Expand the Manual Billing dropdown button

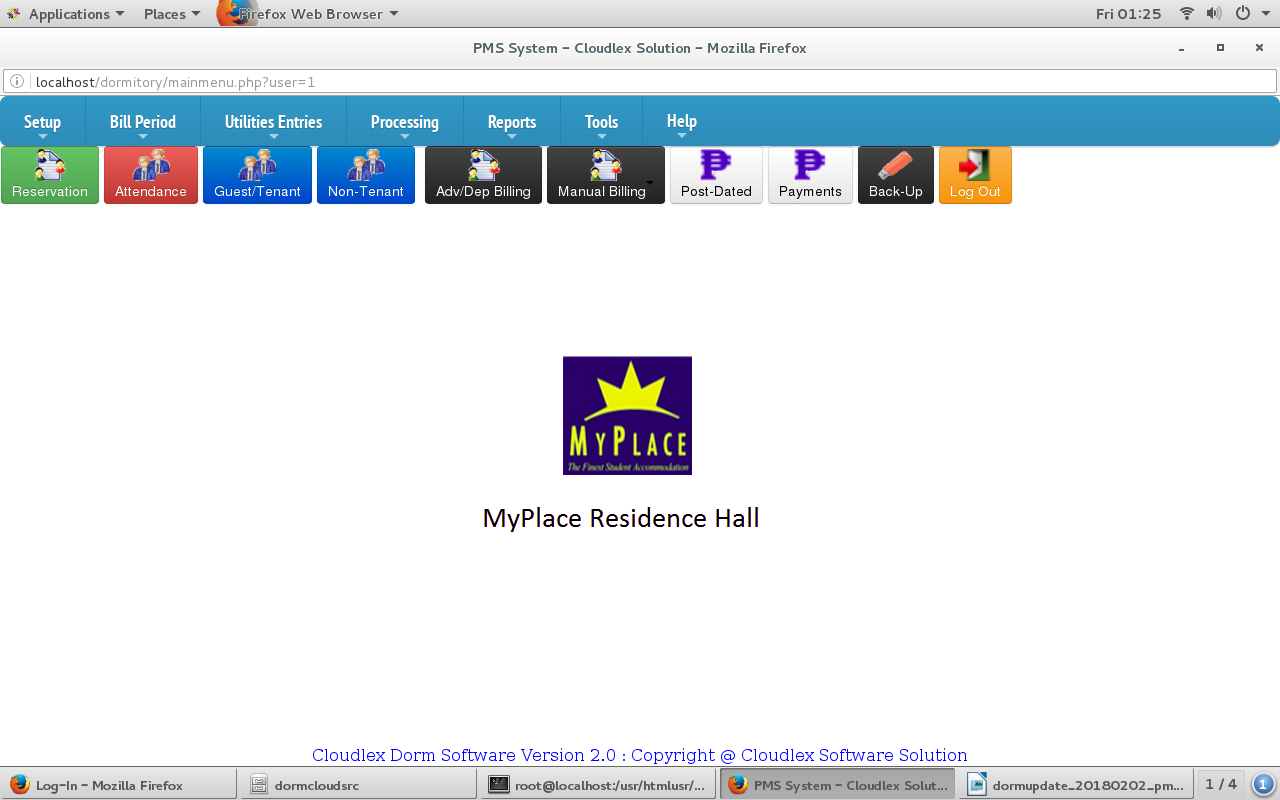(x=605, y=176)
